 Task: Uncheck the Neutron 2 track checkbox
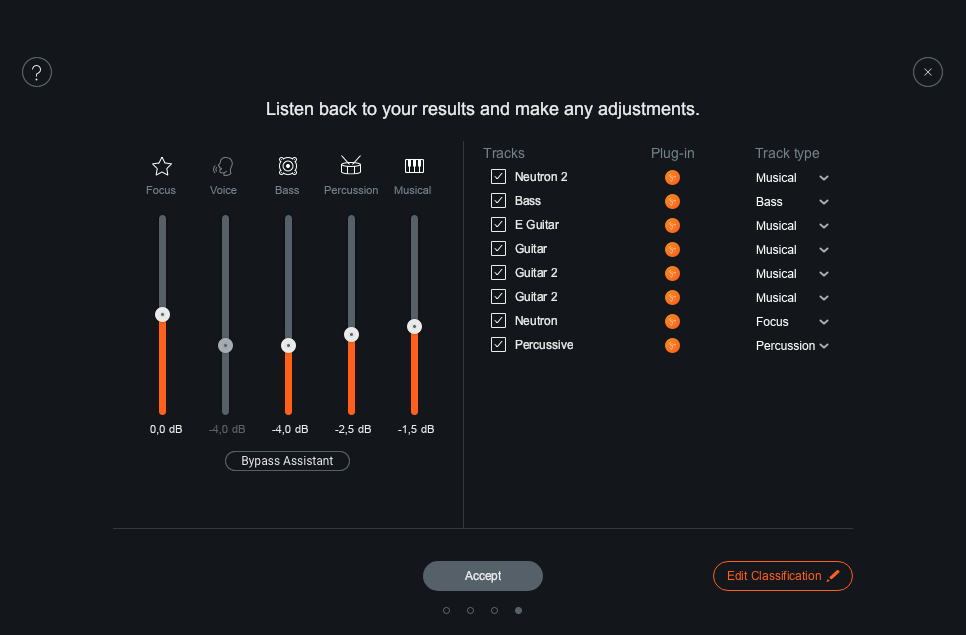point(499,177)
